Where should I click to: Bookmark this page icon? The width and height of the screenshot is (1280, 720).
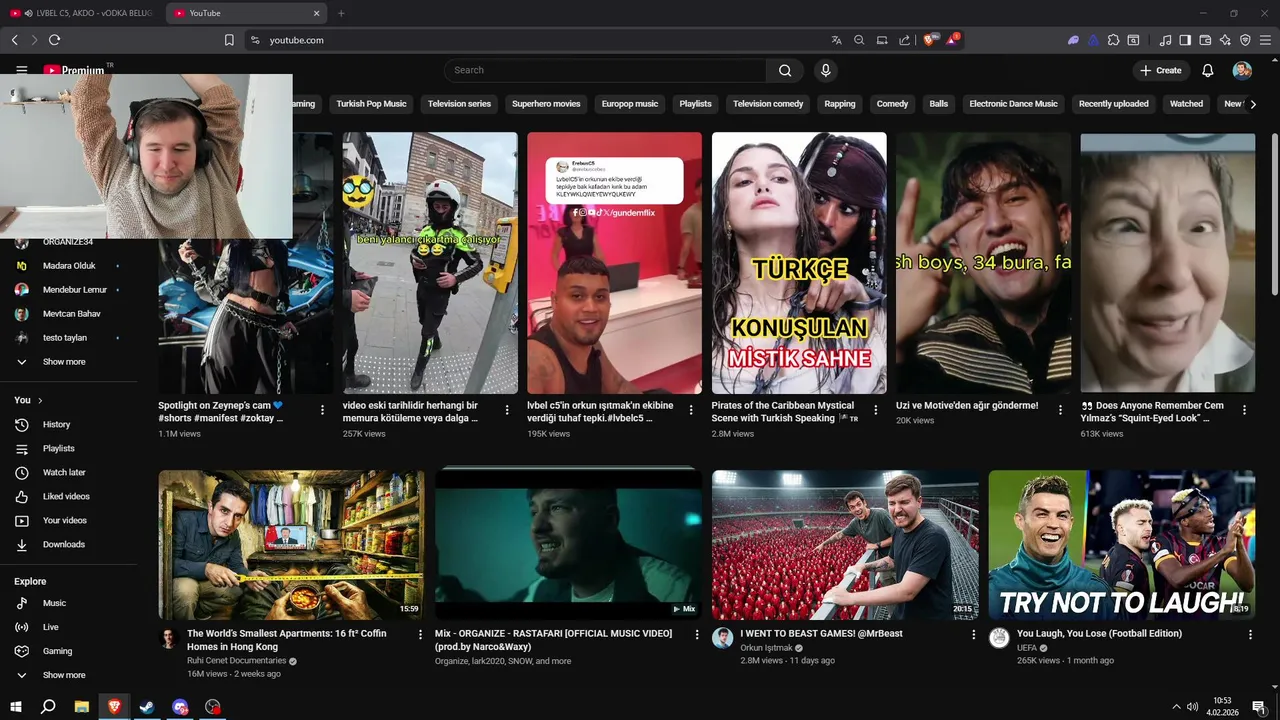point(229,40)
